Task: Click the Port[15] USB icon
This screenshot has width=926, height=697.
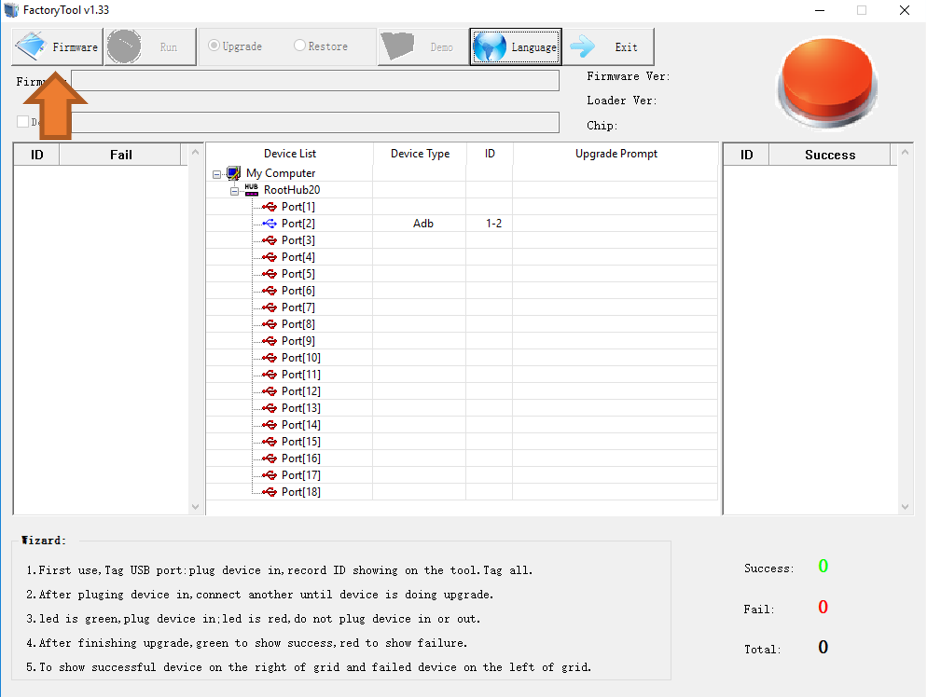Action: (269, 442)
